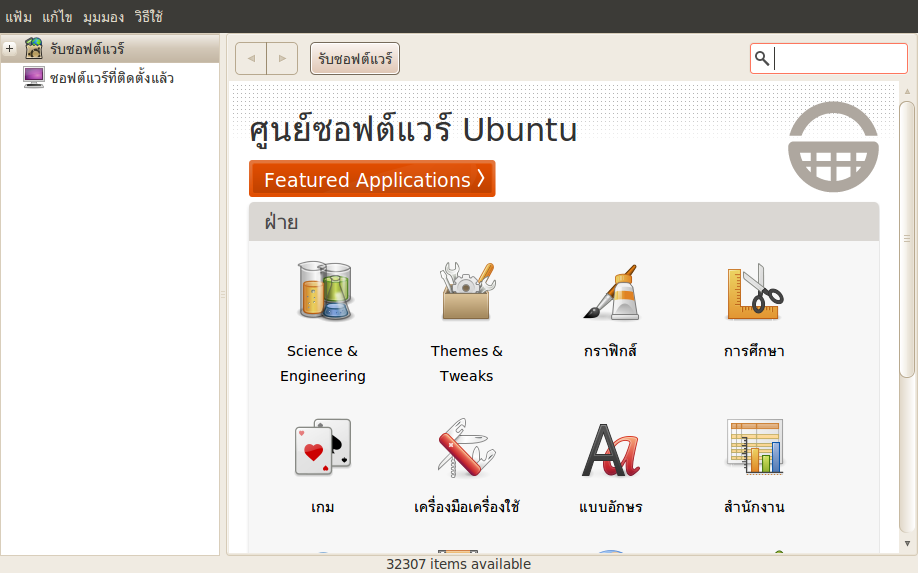Open the Science & Engineering category icon
The height and width of the screenshot is (573, 918).
(x=324, y=290)
